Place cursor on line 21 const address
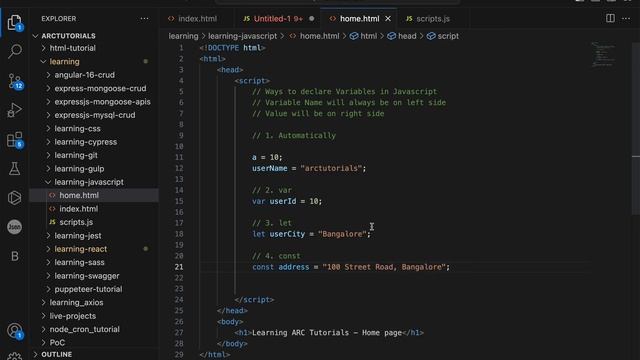640x360 pixels. point(351,267)
